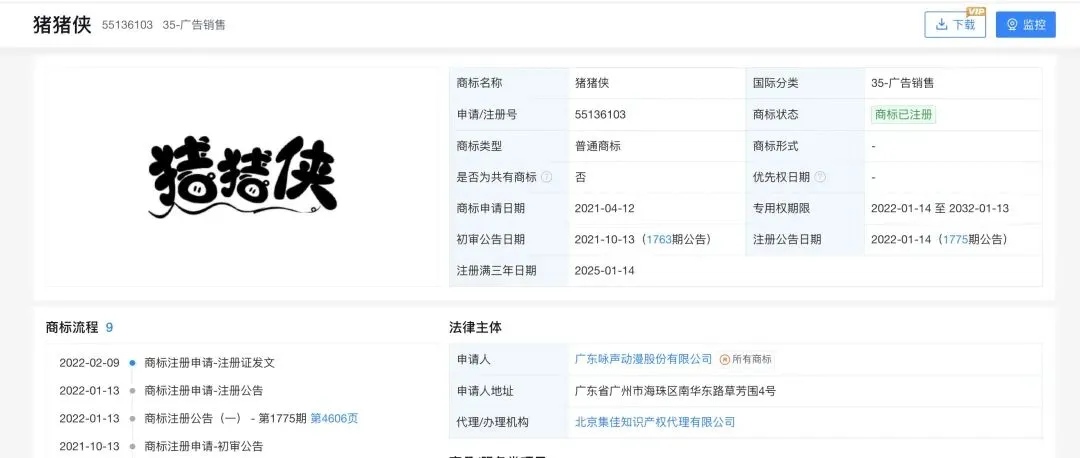Click the 猪猪侠 trademark logo image
Image resolution: width=1080 pixels, height=458 pixels.
coord(242,177)
